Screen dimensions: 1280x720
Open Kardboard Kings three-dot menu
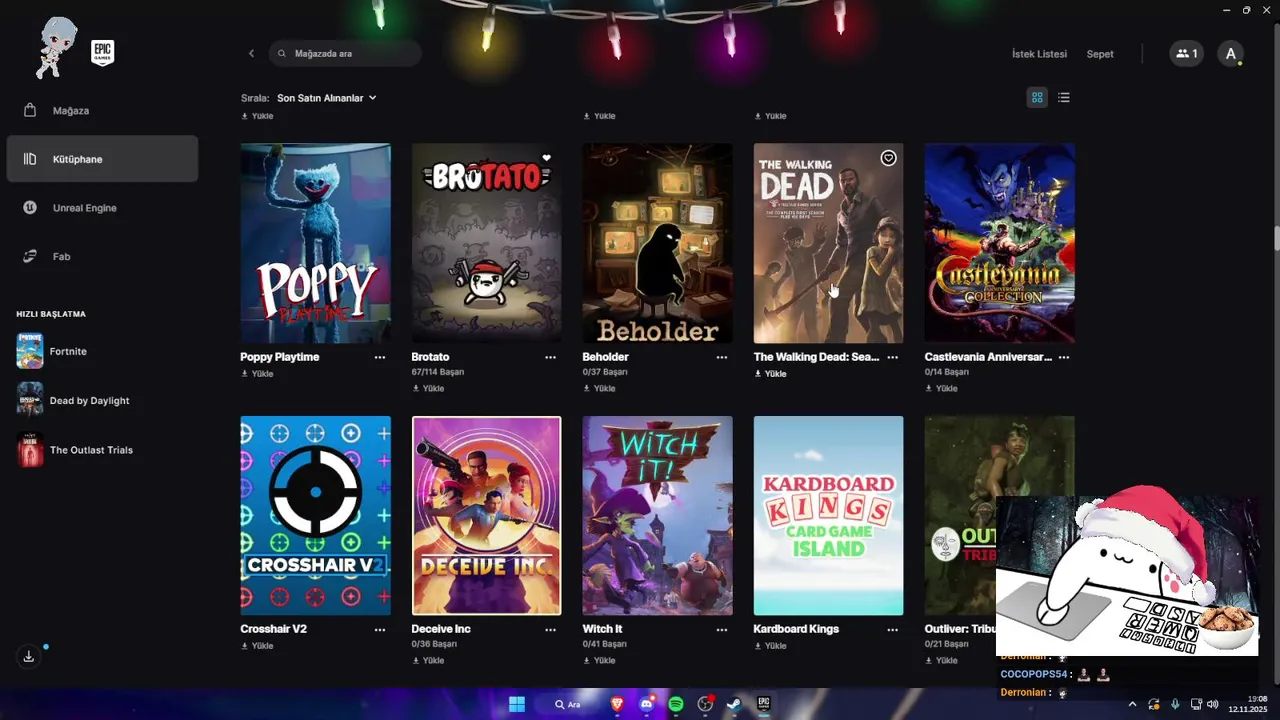893,630
